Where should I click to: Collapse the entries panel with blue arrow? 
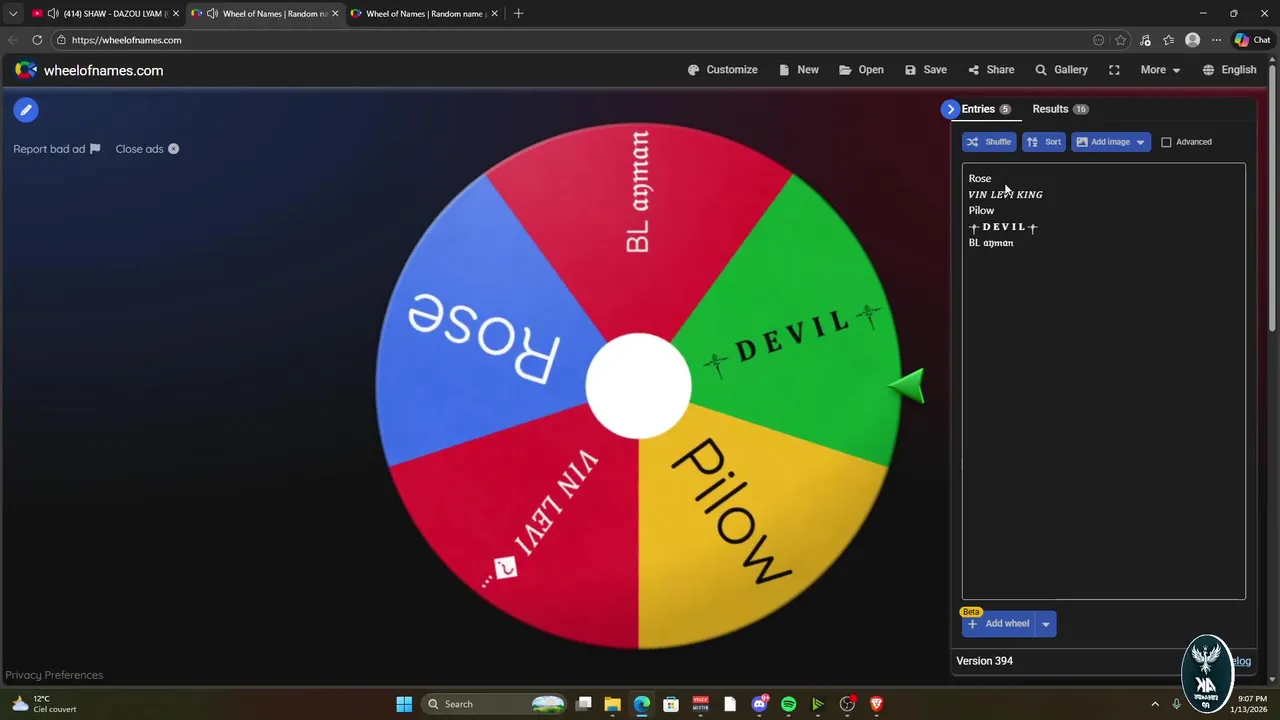click(950, 109)
